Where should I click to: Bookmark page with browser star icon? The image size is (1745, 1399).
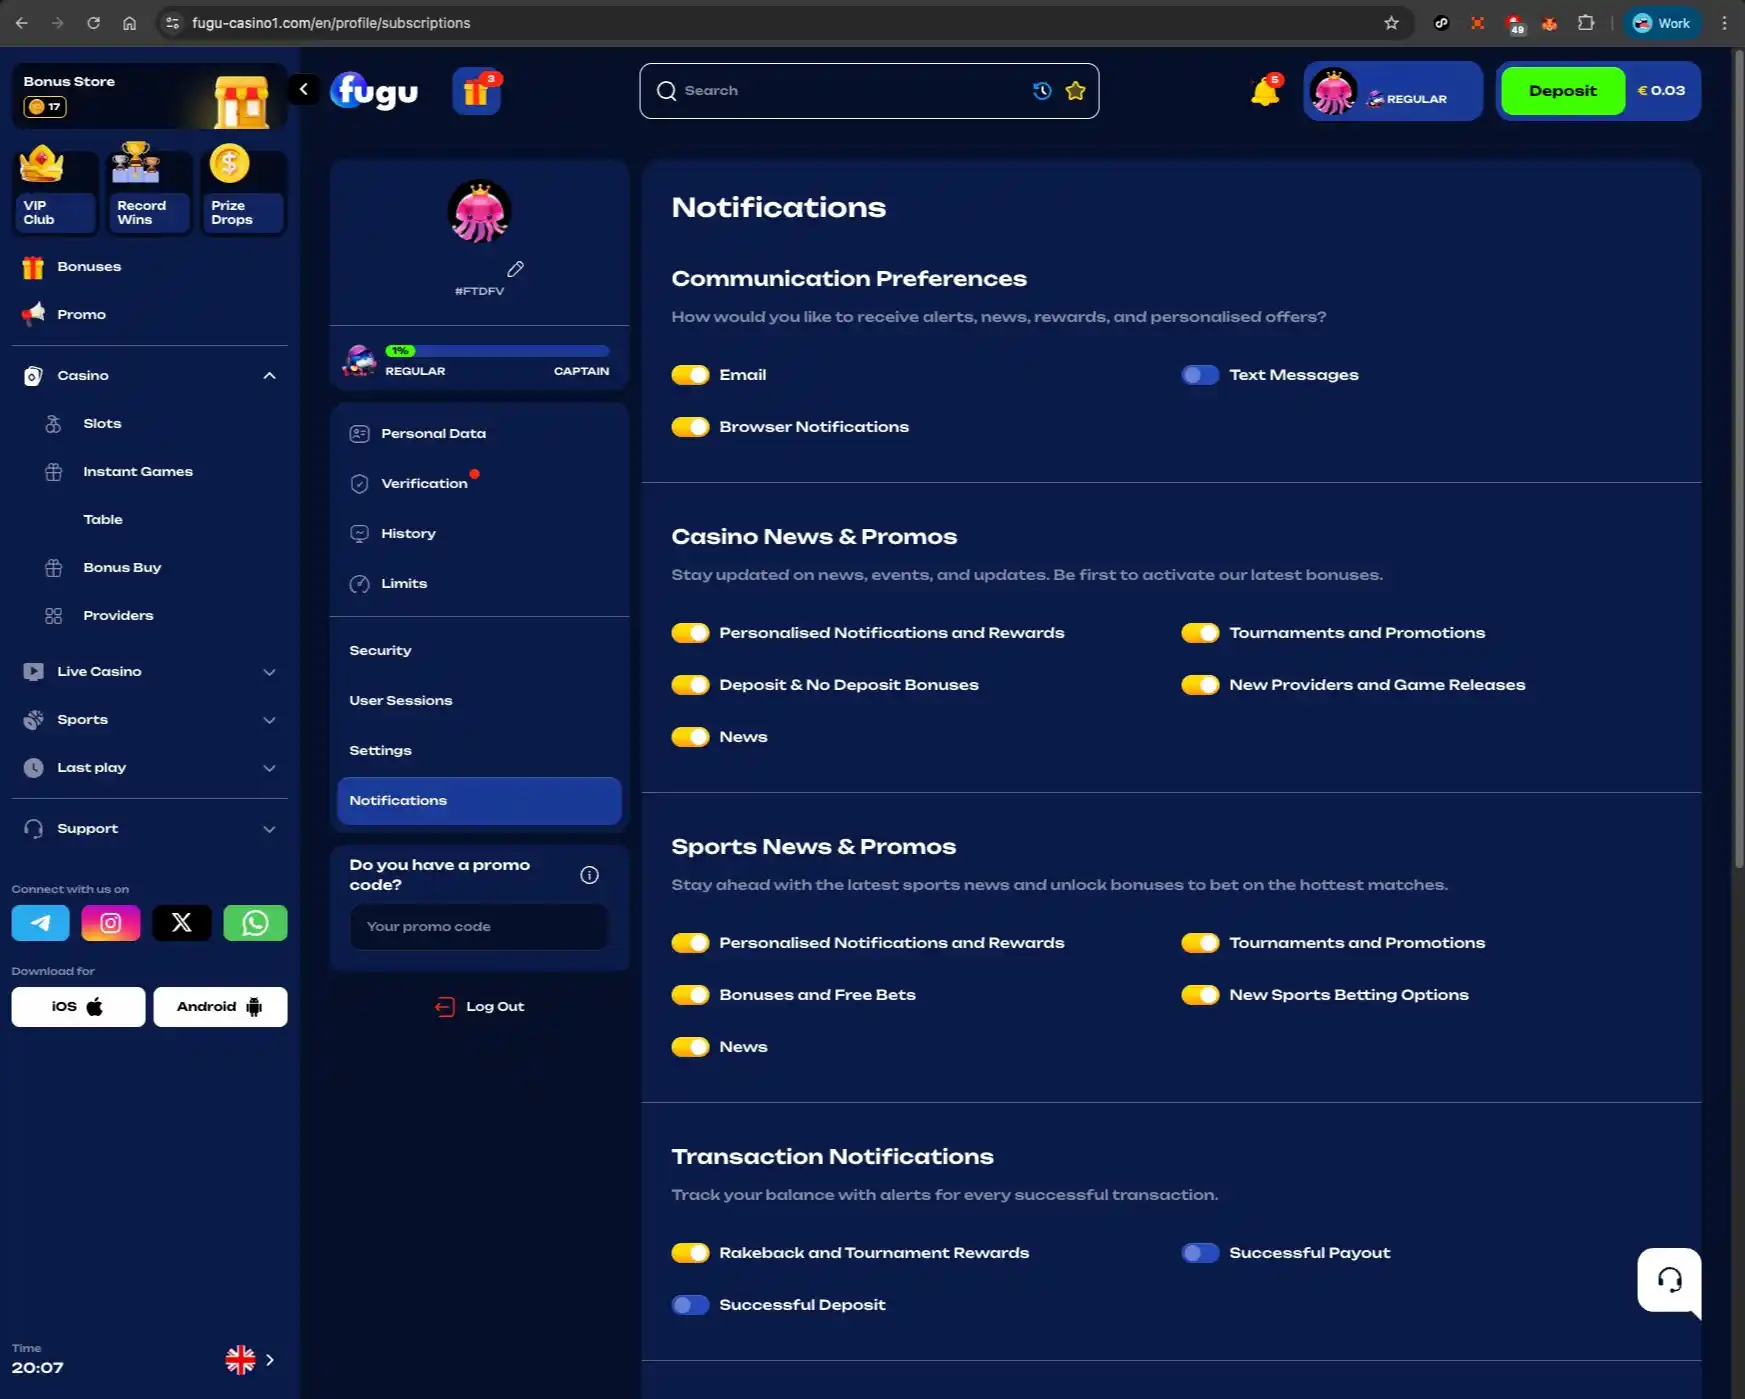point(1391,23)
